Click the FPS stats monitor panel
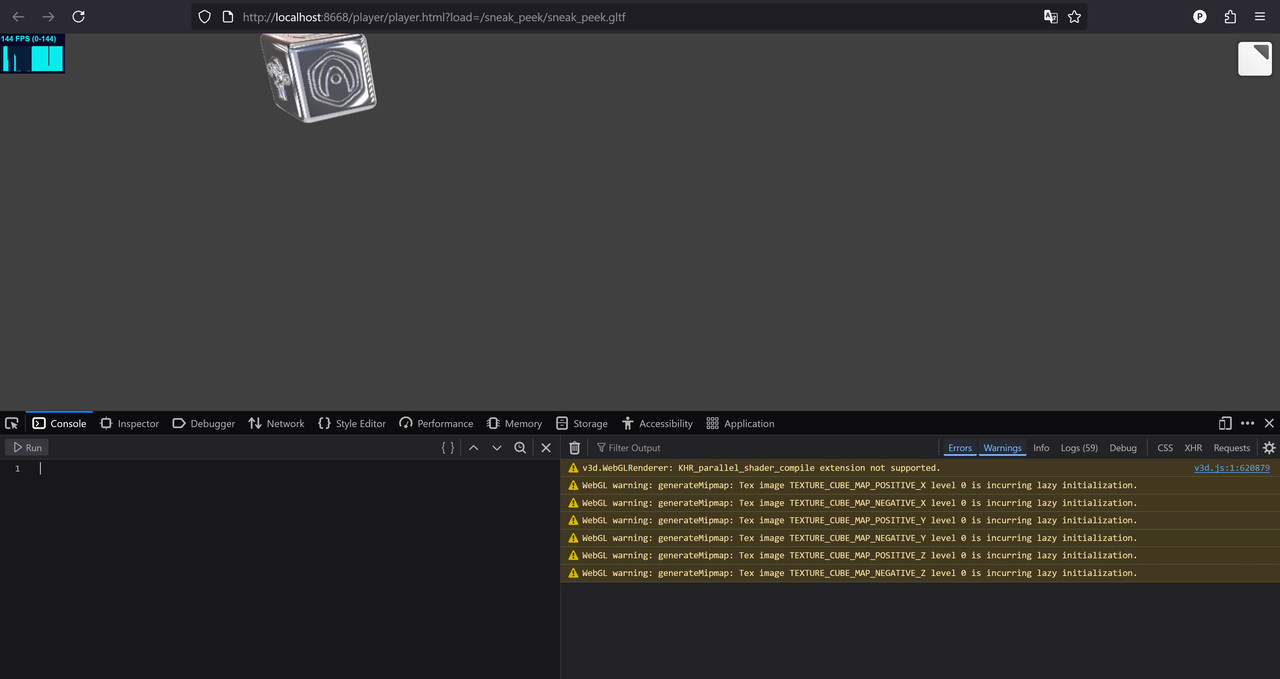 [x=33, y=54]
